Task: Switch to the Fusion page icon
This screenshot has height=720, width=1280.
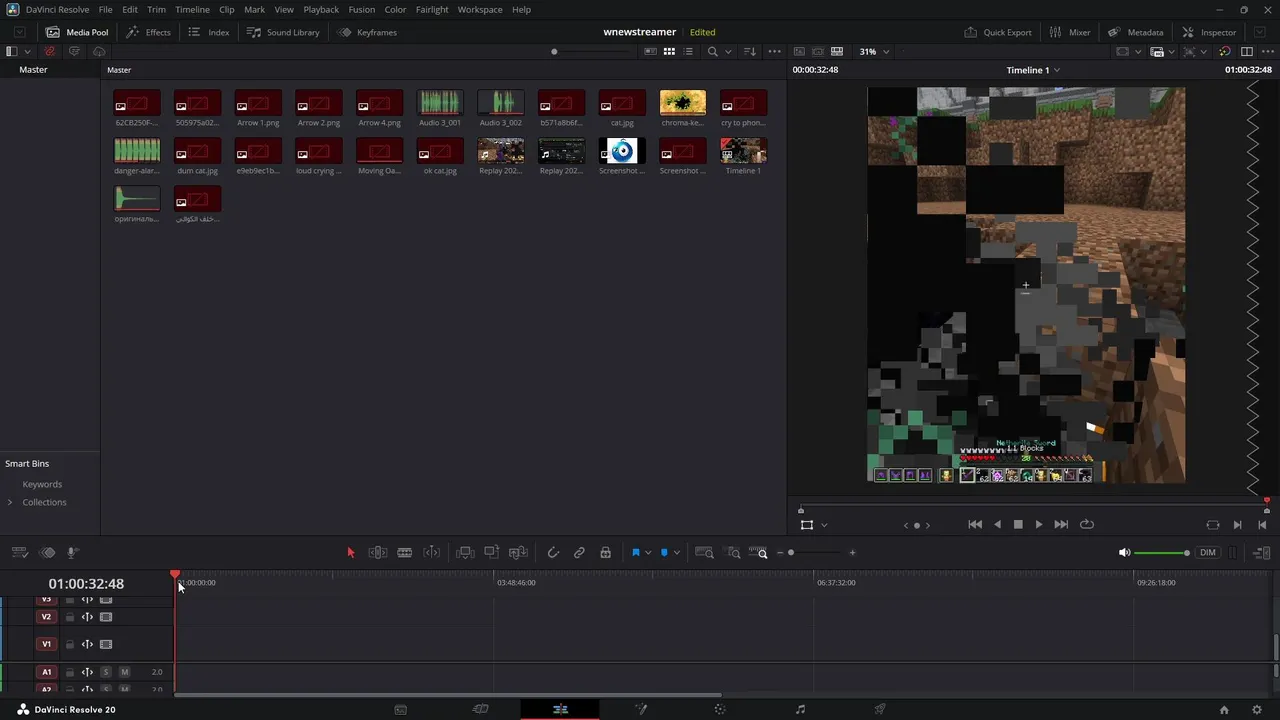Action: tap(641, 709)
